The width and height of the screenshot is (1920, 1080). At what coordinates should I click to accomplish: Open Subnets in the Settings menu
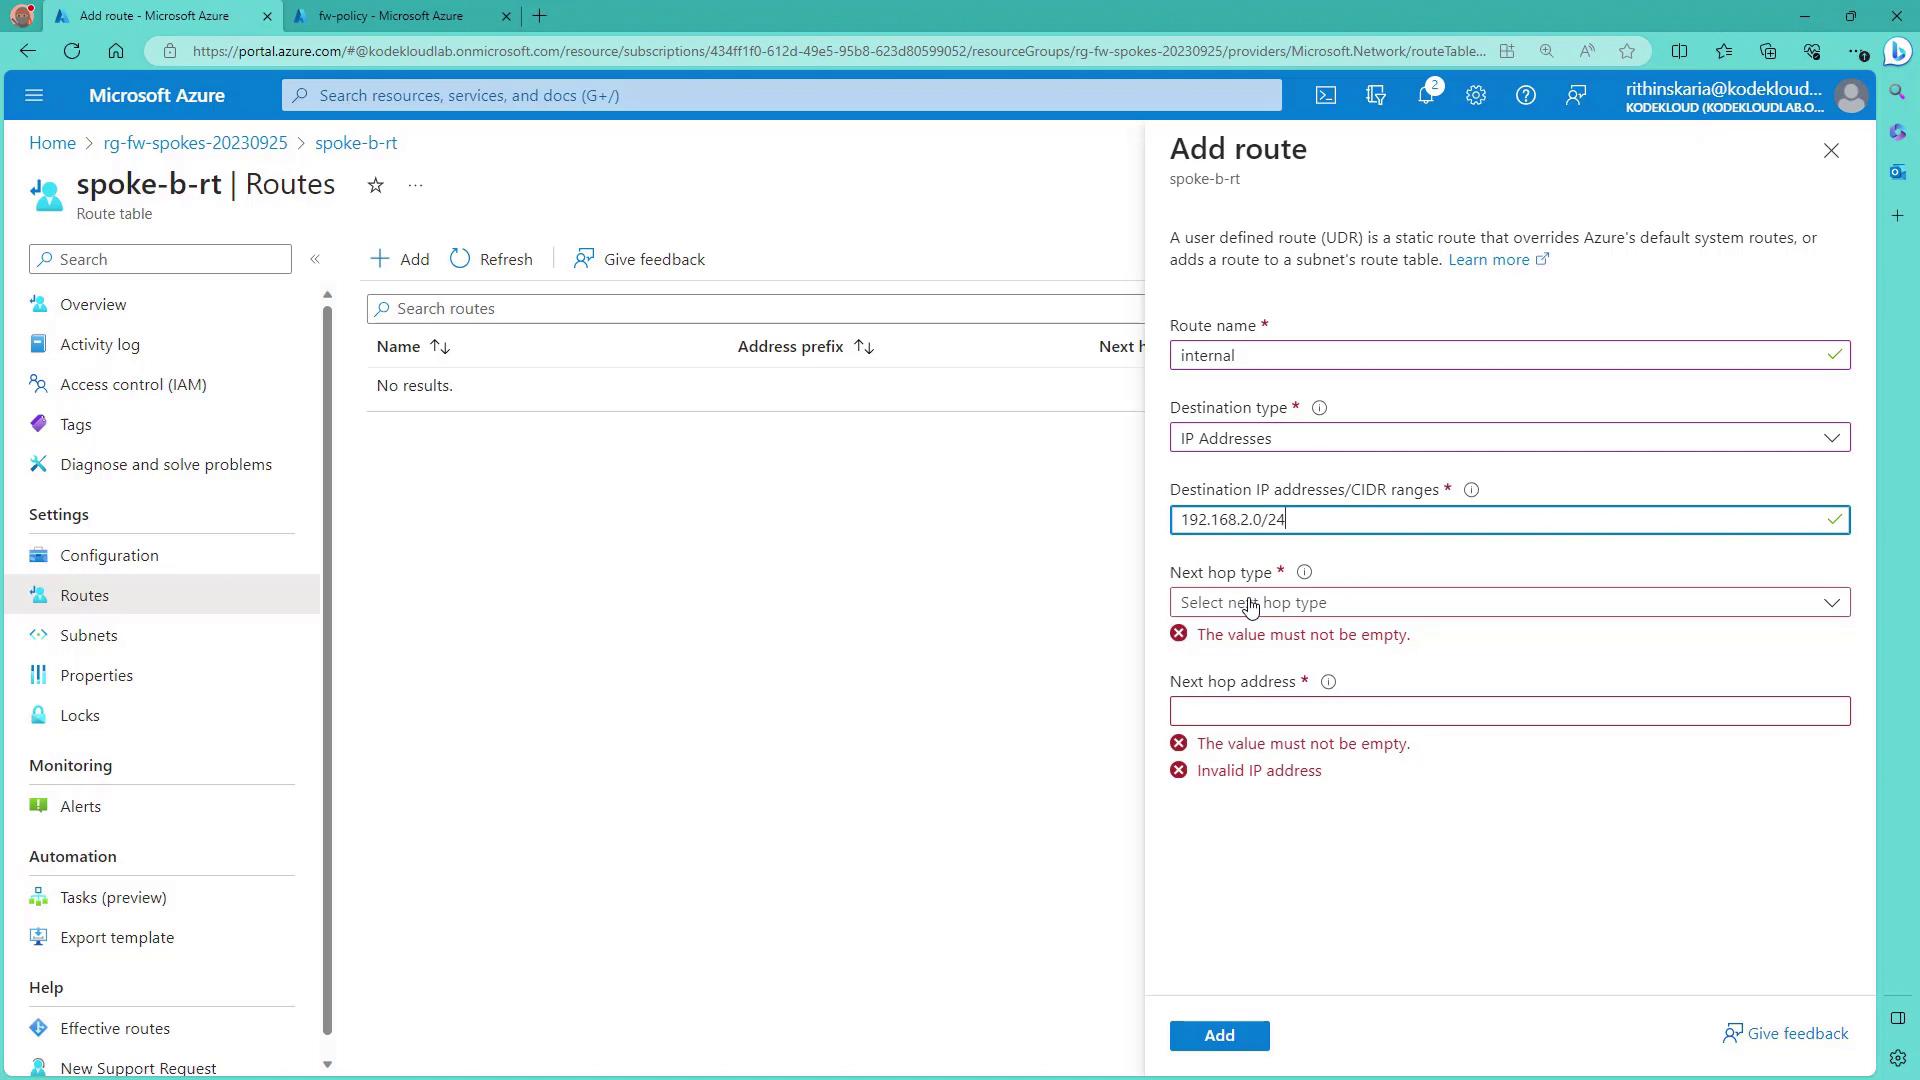tap(88, 636)
